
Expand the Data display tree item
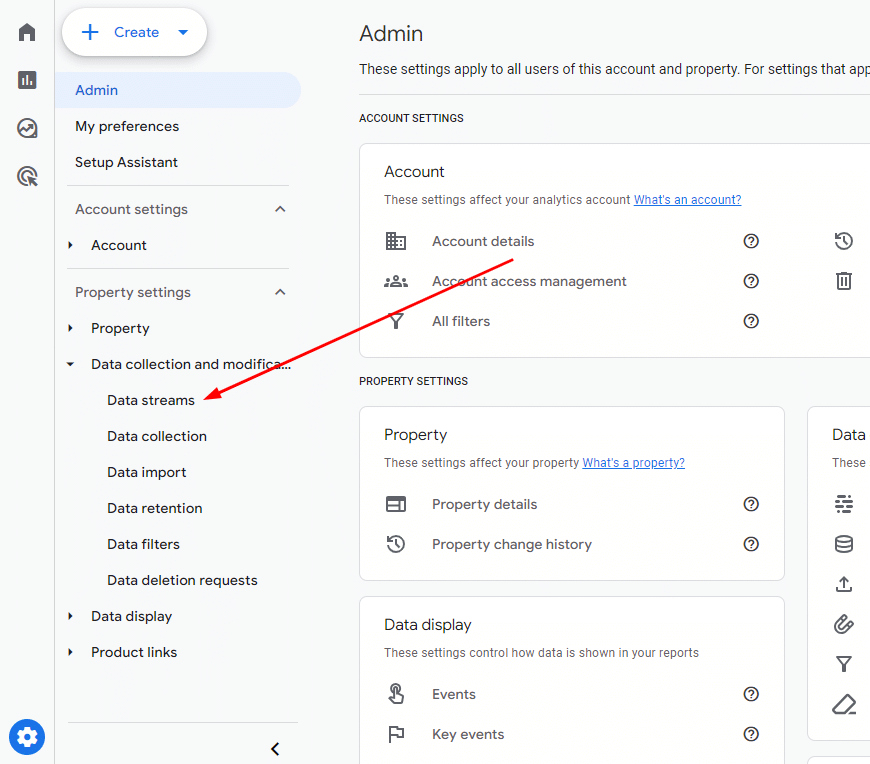click(70, 616)
